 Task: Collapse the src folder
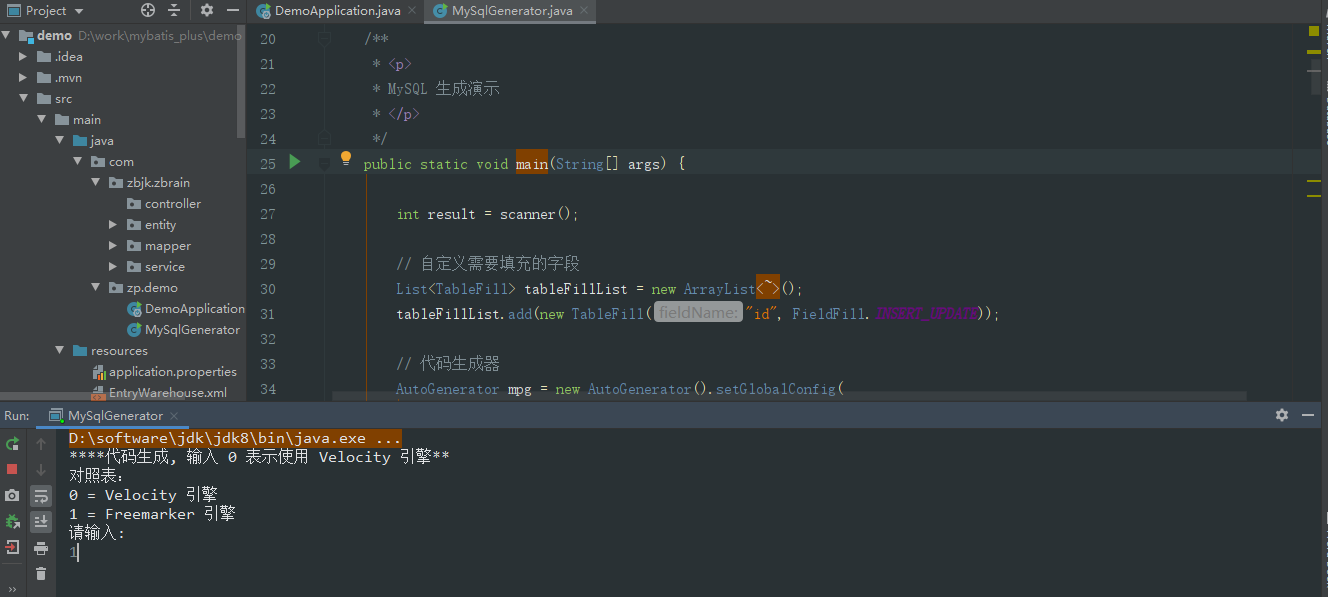23,98
